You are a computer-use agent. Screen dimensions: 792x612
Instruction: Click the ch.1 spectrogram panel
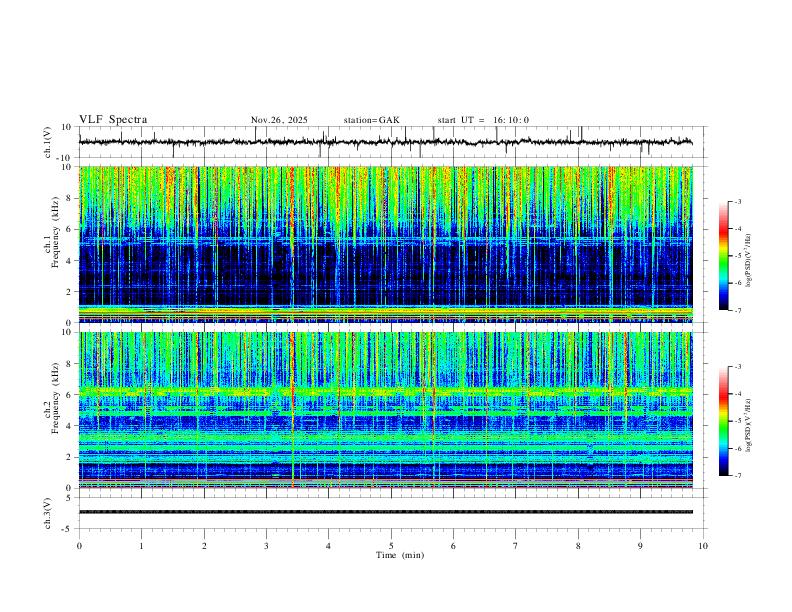(385, 244)
